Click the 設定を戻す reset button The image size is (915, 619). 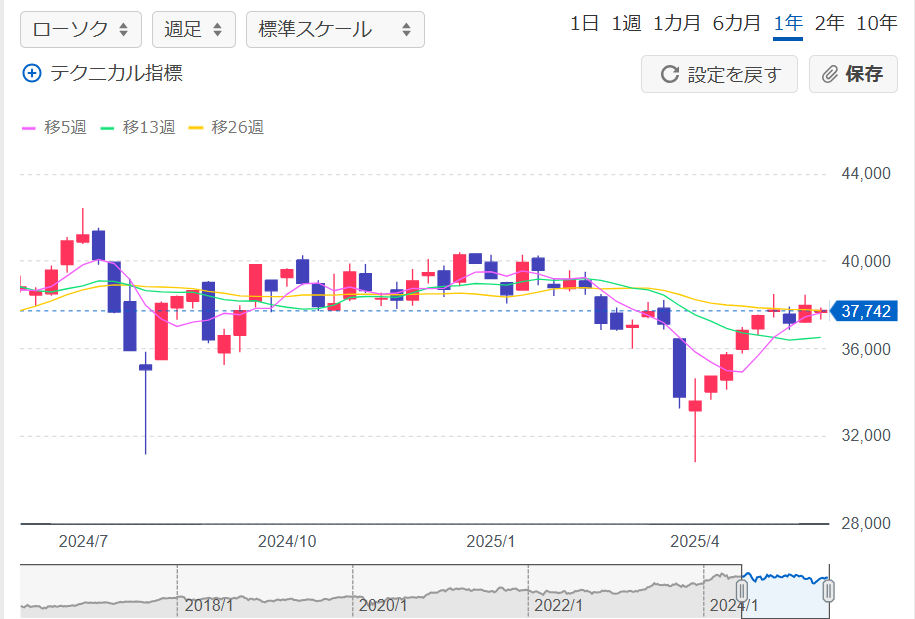tap(719, 74)
